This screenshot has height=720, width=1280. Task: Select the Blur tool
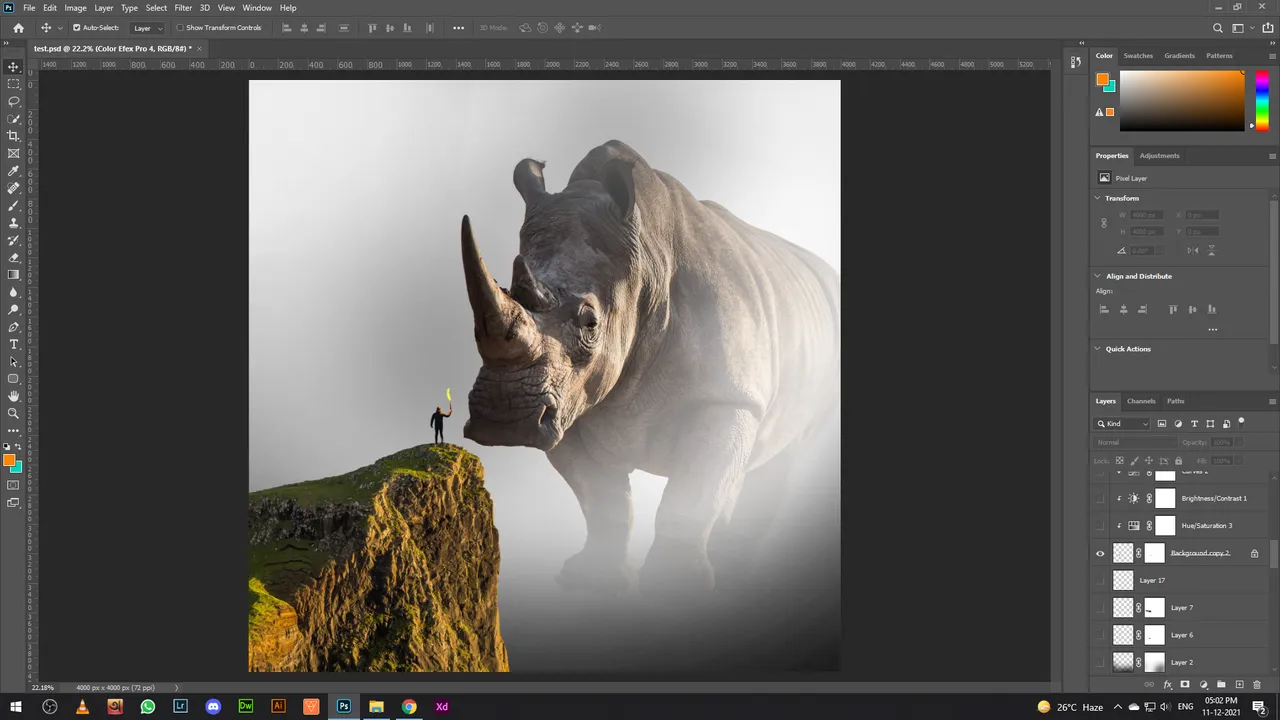pyautogui.click(x=13, y=292)
